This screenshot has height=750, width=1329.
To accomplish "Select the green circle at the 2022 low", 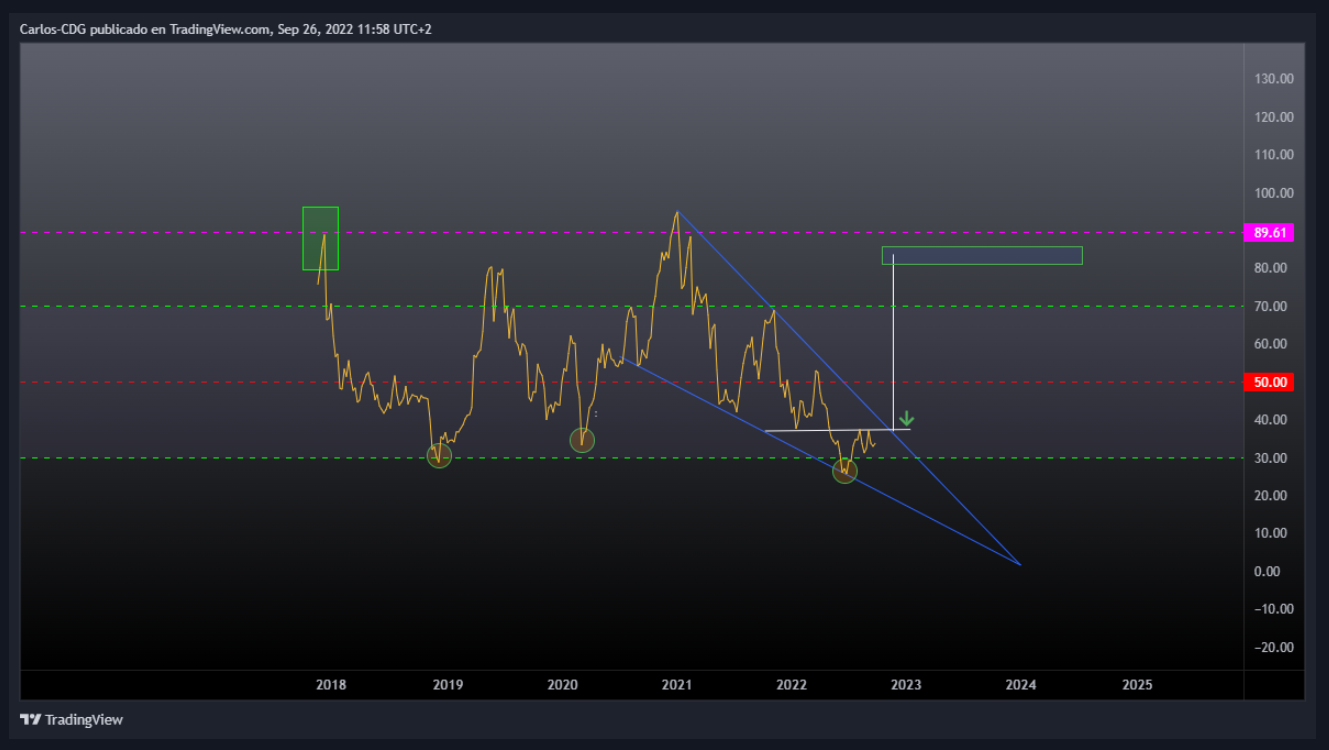I will click(x=845, y=471).
